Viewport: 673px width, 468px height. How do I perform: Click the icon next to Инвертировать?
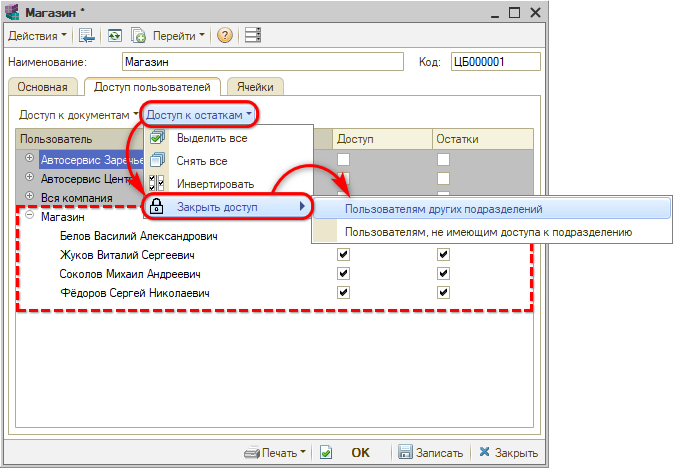pyautogui.click(x=157, y=184)
